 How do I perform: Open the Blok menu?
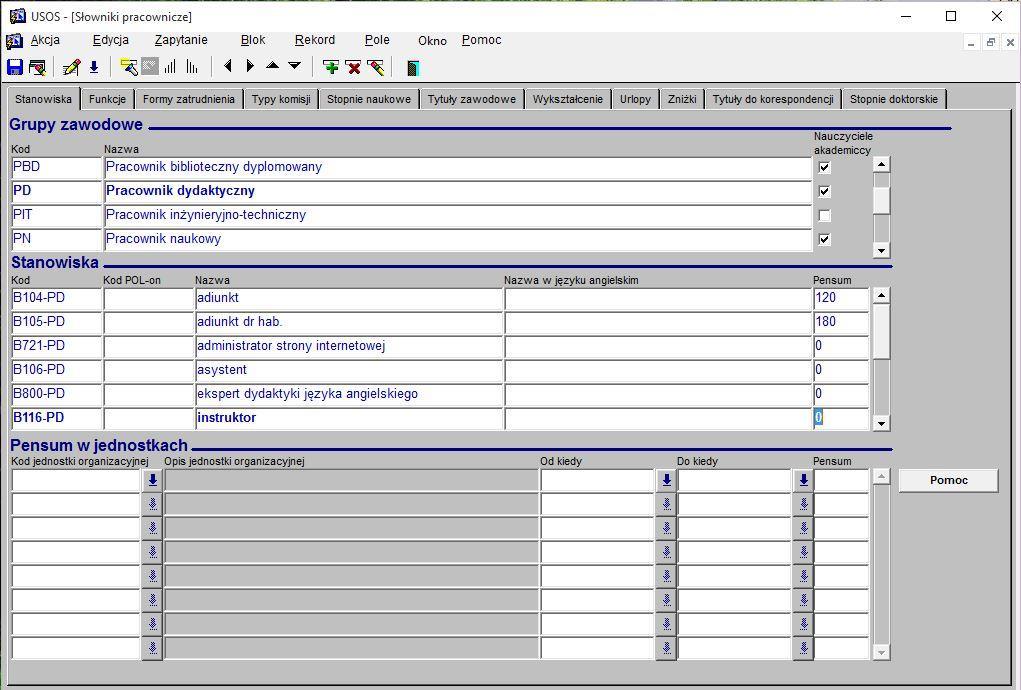click(253, 40)
